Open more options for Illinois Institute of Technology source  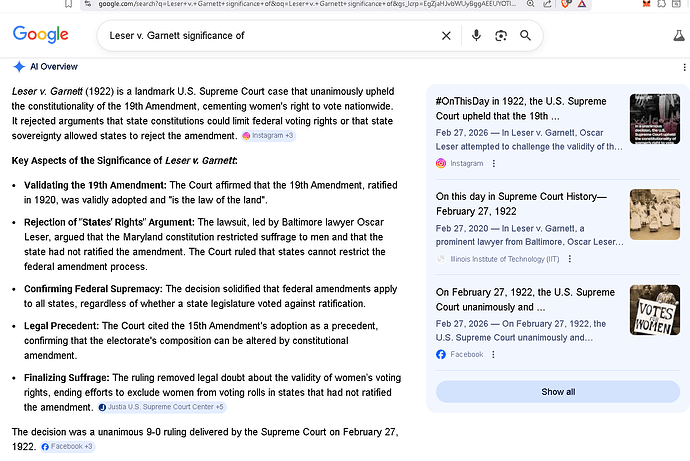coord(570,258)
